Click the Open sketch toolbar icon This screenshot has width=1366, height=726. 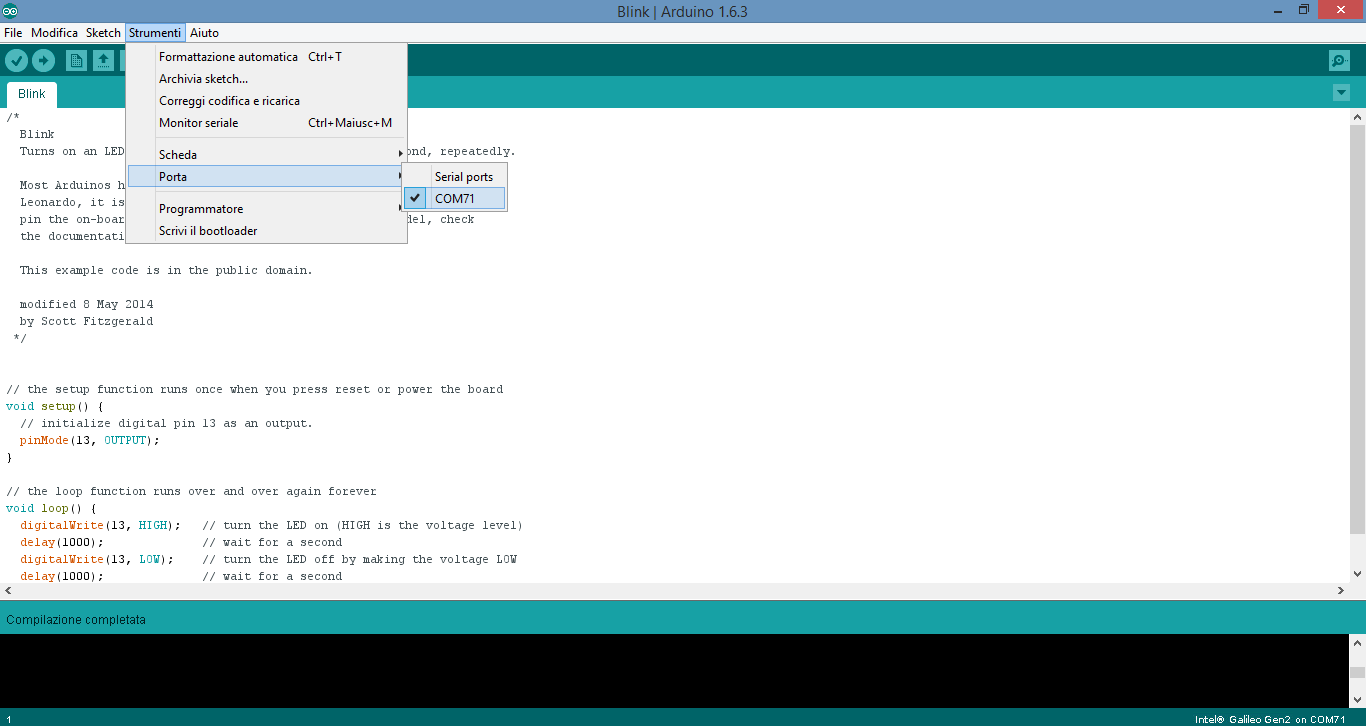103,61
